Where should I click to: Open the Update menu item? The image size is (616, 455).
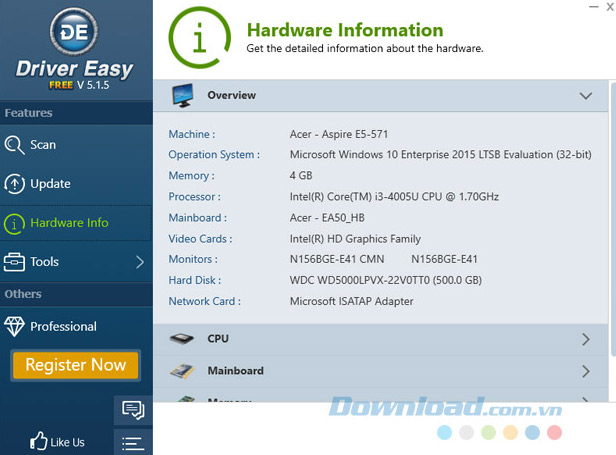click(76, 184)
